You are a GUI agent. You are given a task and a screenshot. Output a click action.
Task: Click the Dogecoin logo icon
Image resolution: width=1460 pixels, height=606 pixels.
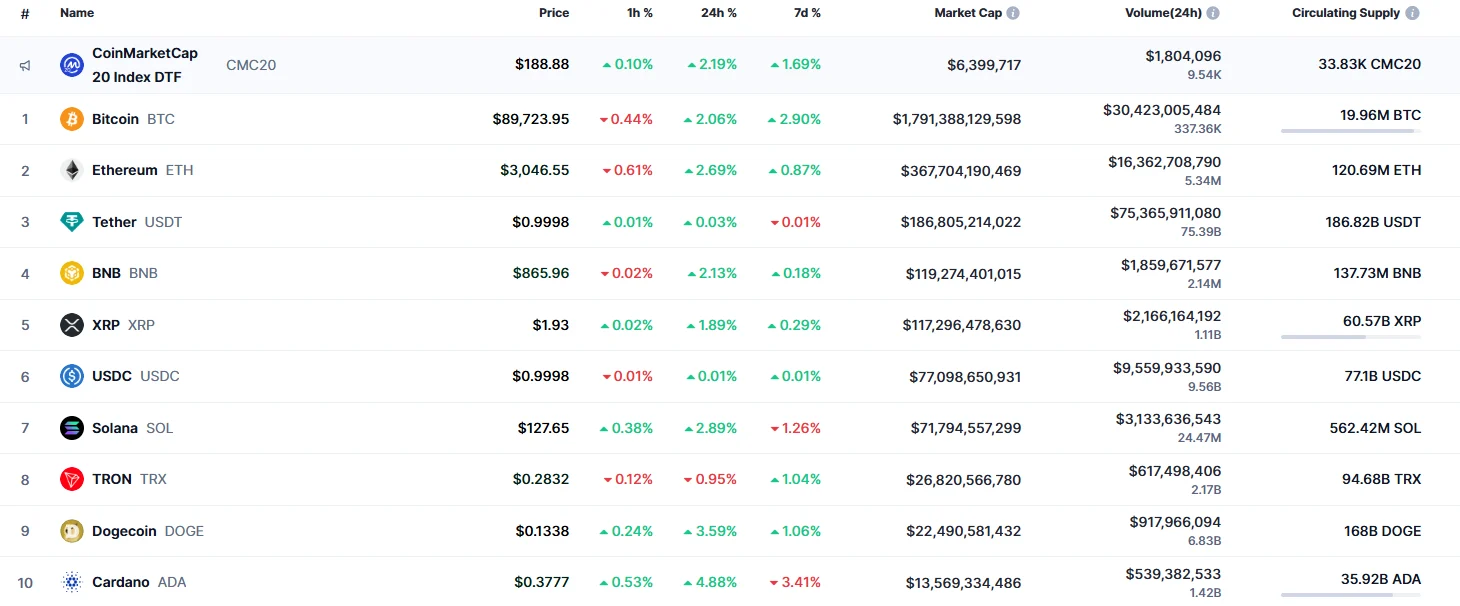(x=72, y=531)
